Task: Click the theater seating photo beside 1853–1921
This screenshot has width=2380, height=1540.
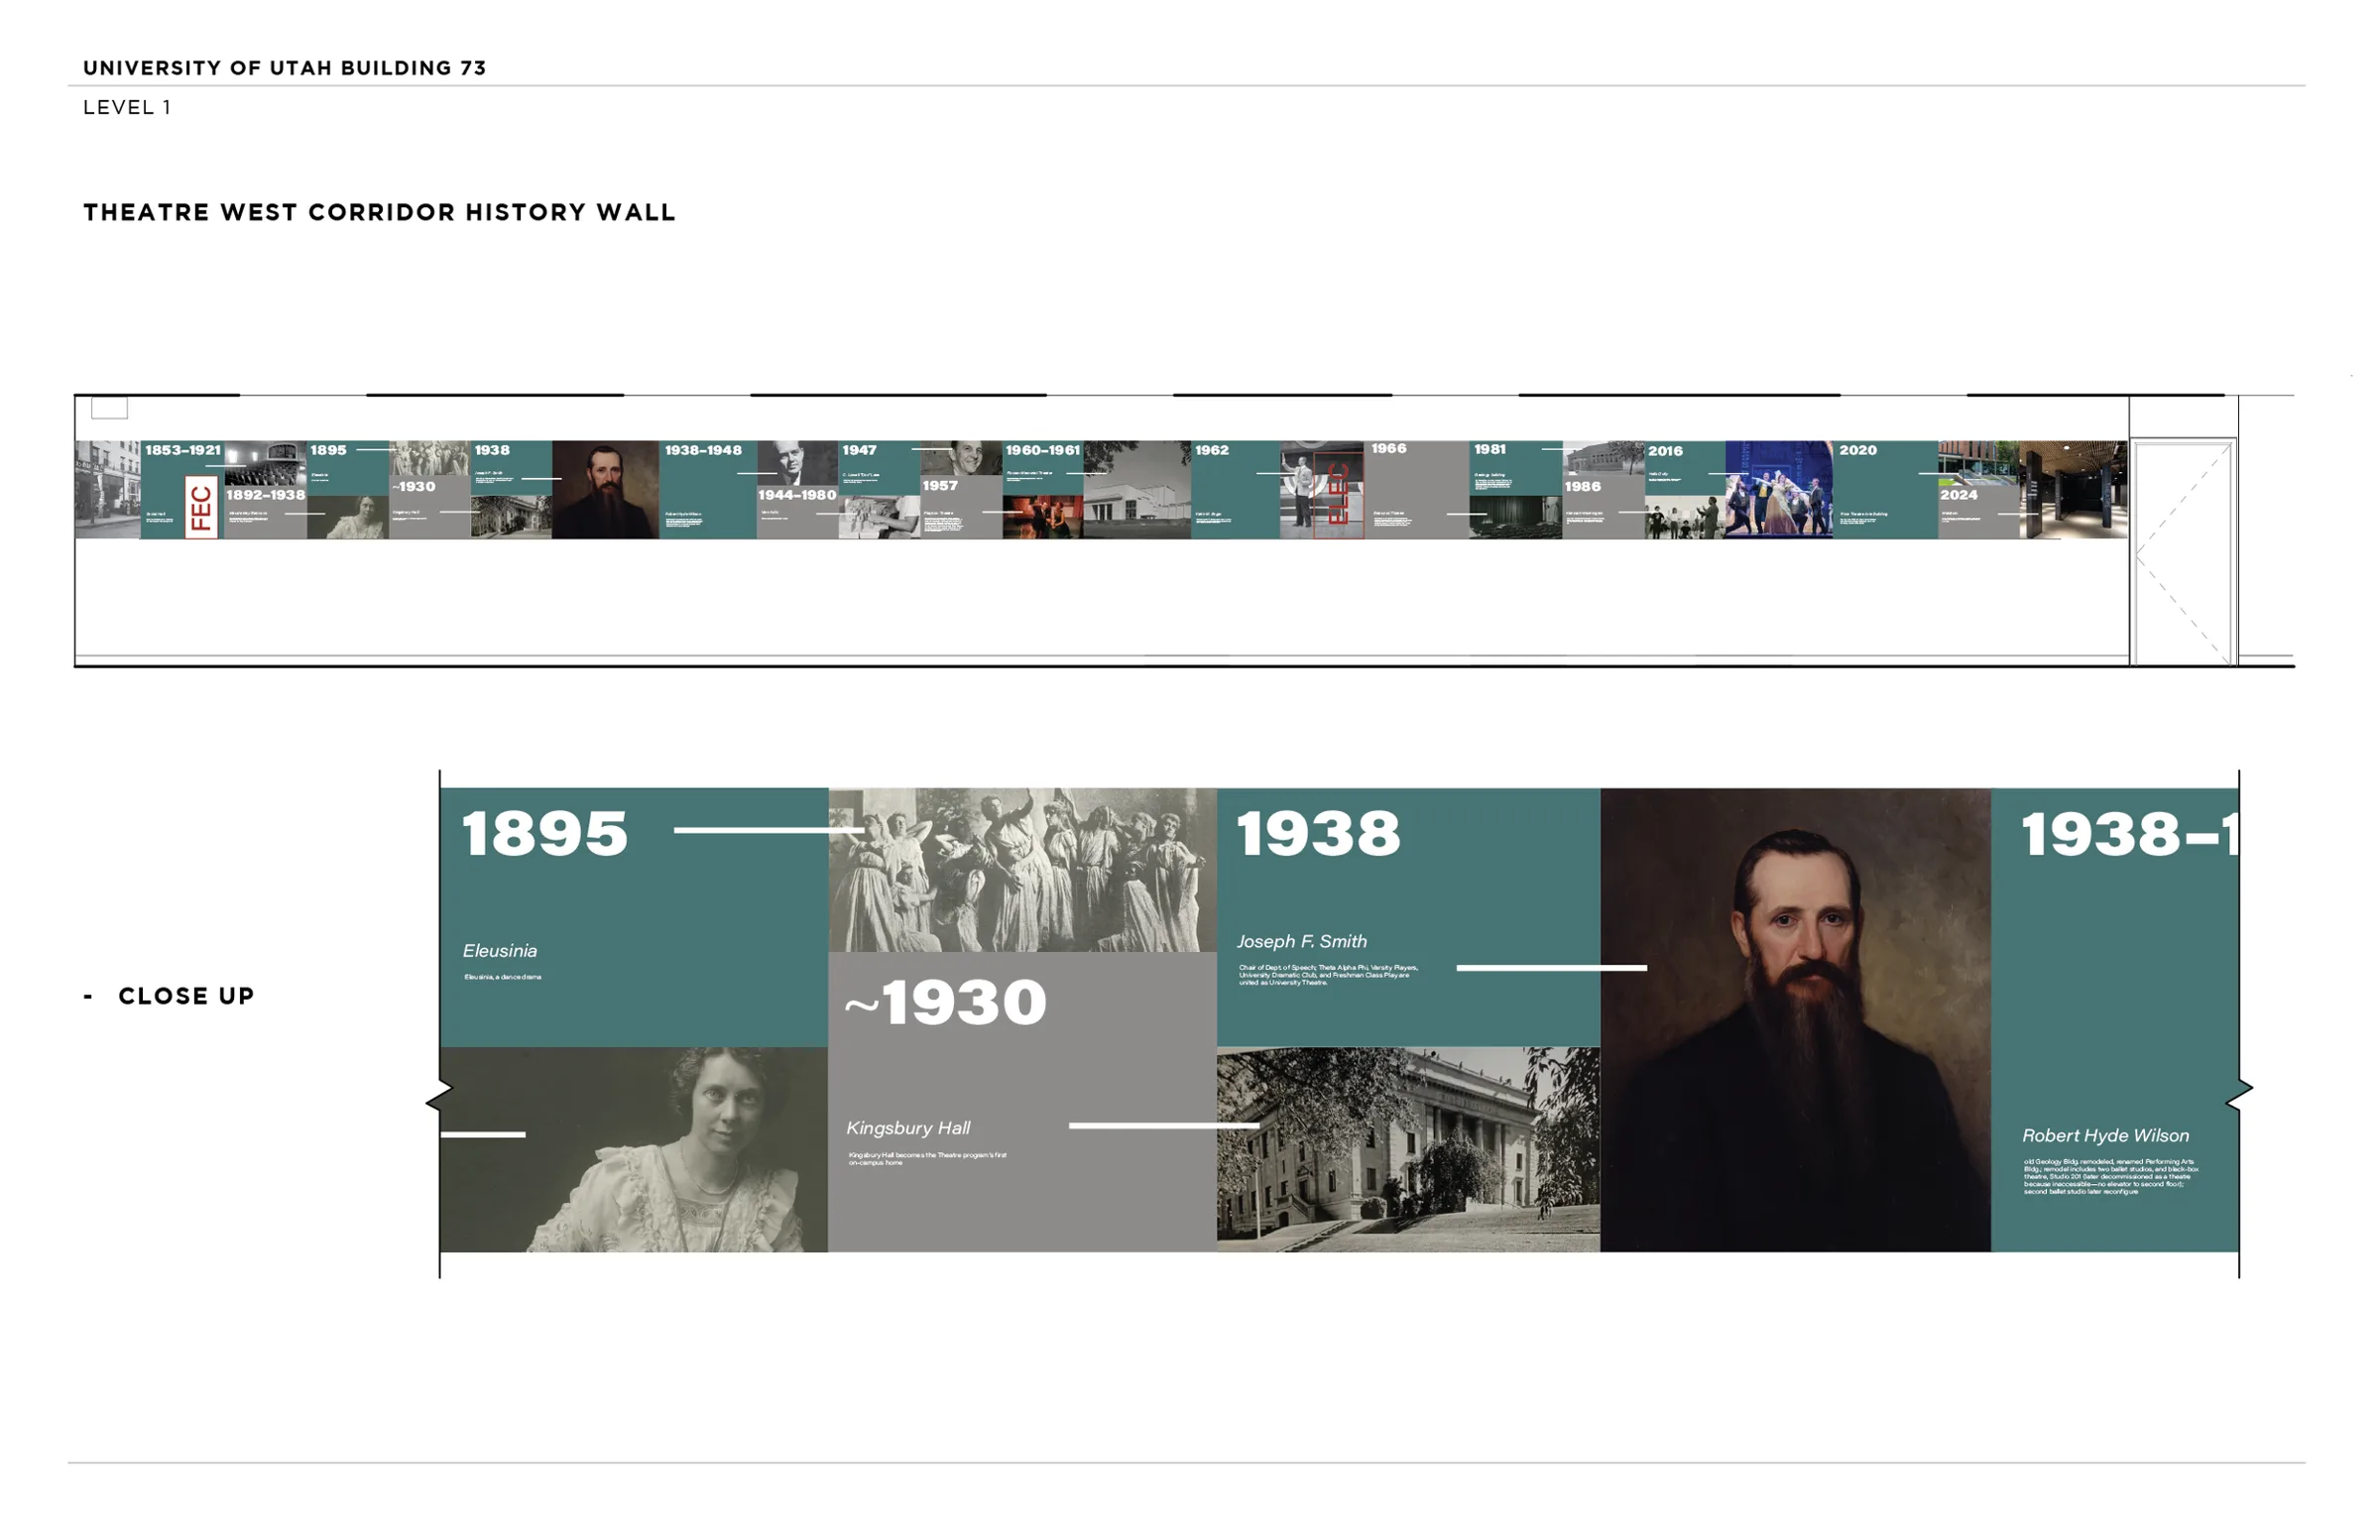Action: (265, 463)
